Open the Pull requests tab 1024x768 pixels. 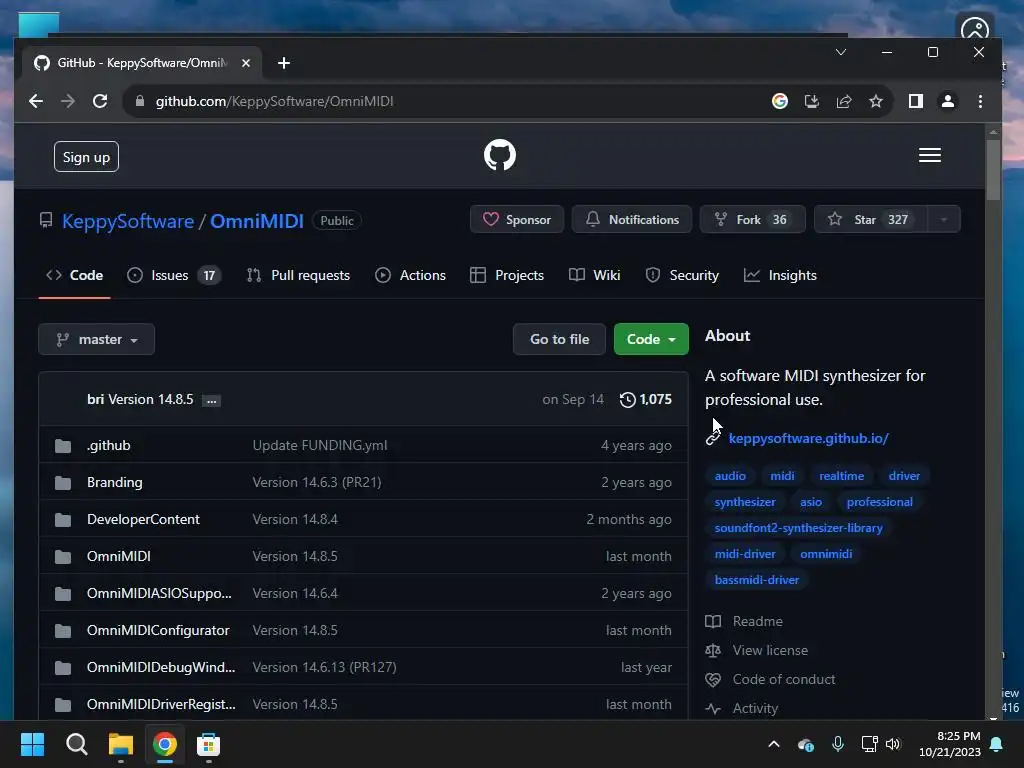(x=298, y=276)
